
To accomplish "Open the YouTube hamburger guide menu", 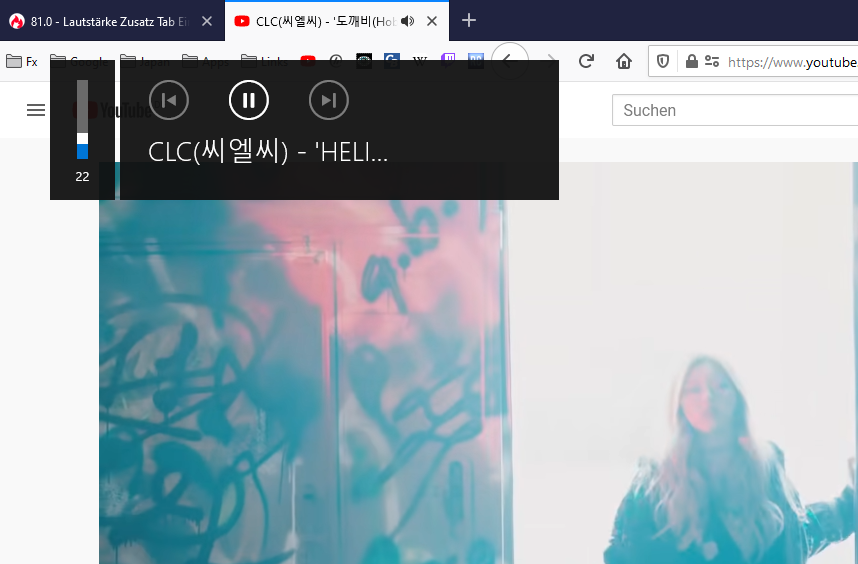I will click(x=36, y=110).
